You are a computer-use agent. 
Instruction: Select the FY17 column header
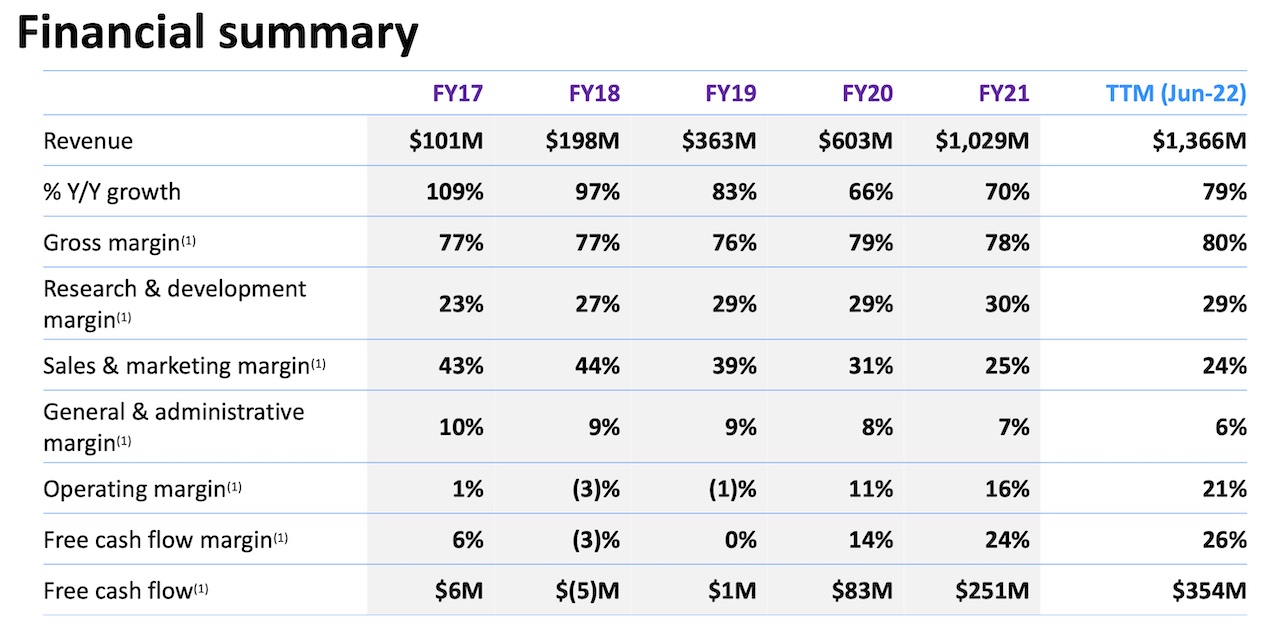tap(457, 94)
